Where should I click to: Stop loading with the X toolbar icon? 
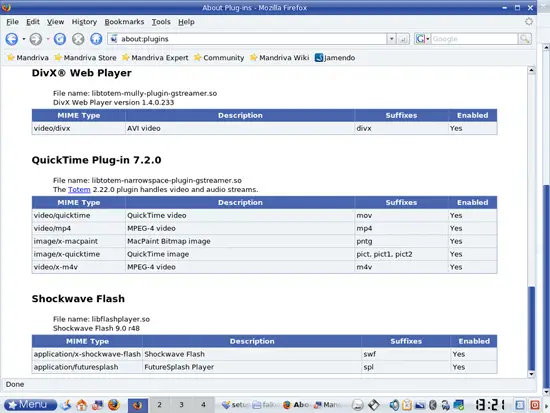78,39
